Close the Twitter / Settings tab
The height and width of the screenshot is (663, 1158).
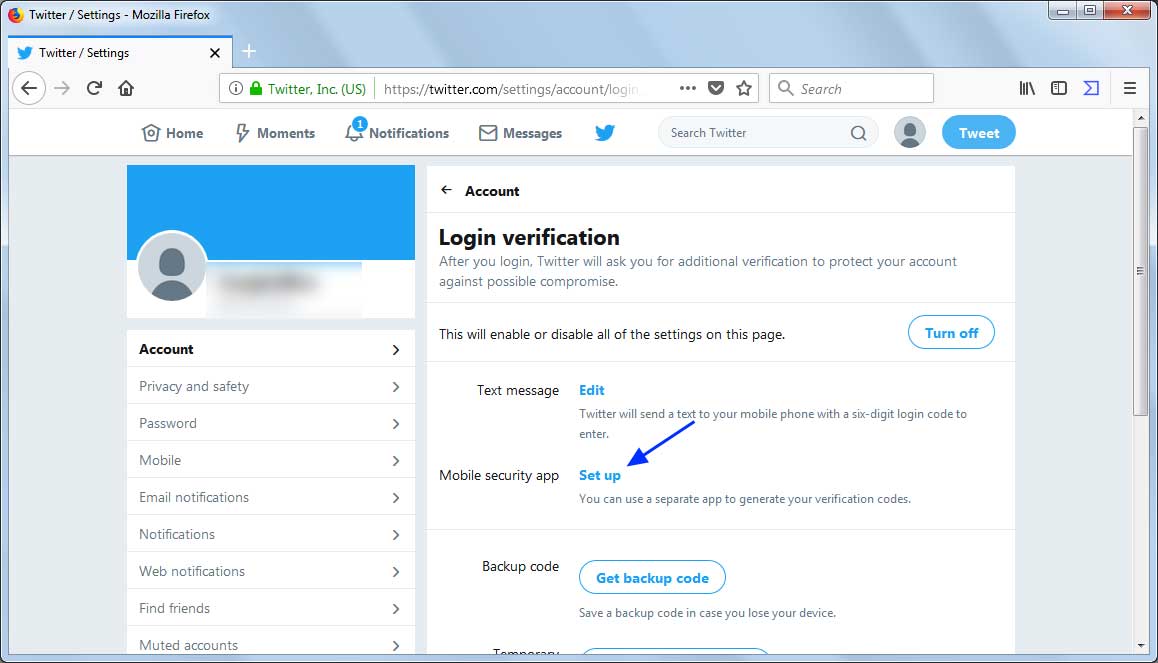[214, 53]
